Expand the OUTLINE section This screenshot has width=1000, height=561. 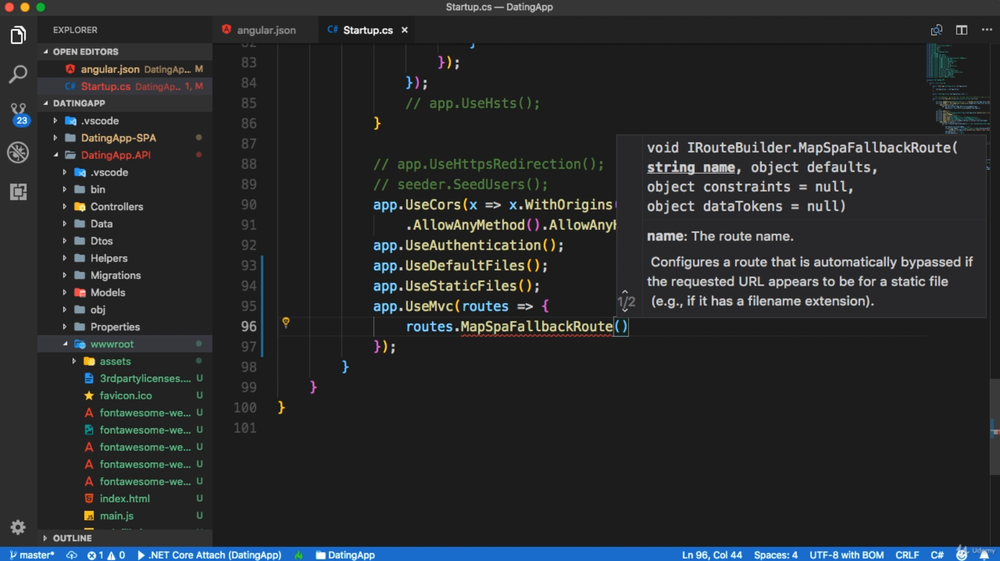pyautogui.click(x=72, y=538)
